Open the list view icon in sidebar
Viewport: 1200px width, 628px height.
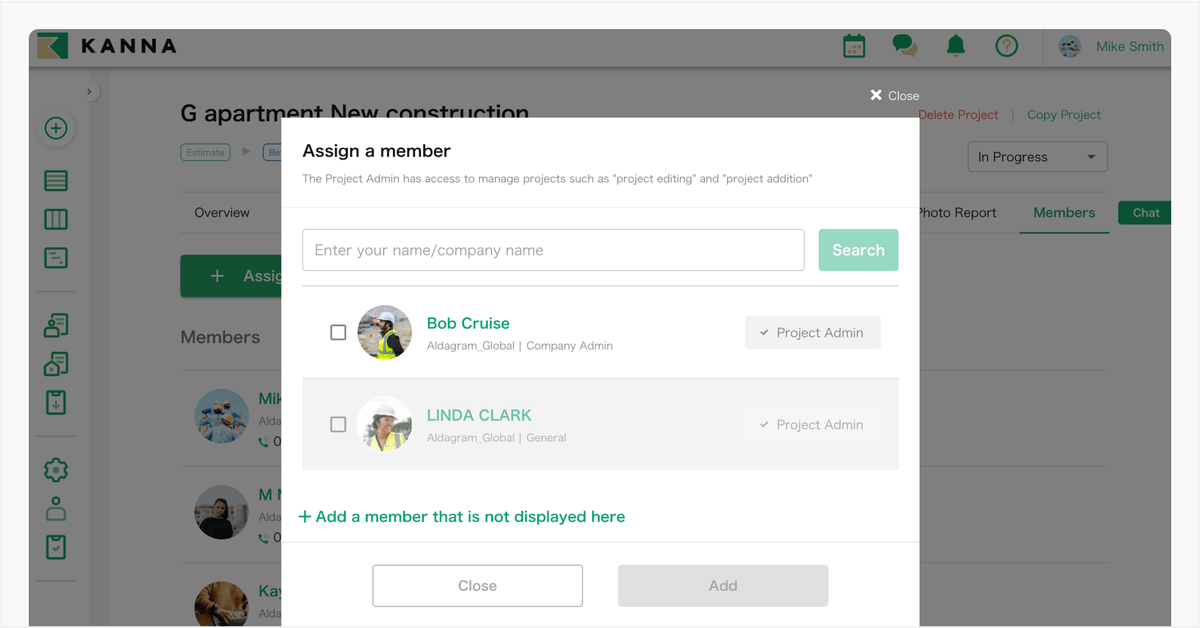coord(56,181)
